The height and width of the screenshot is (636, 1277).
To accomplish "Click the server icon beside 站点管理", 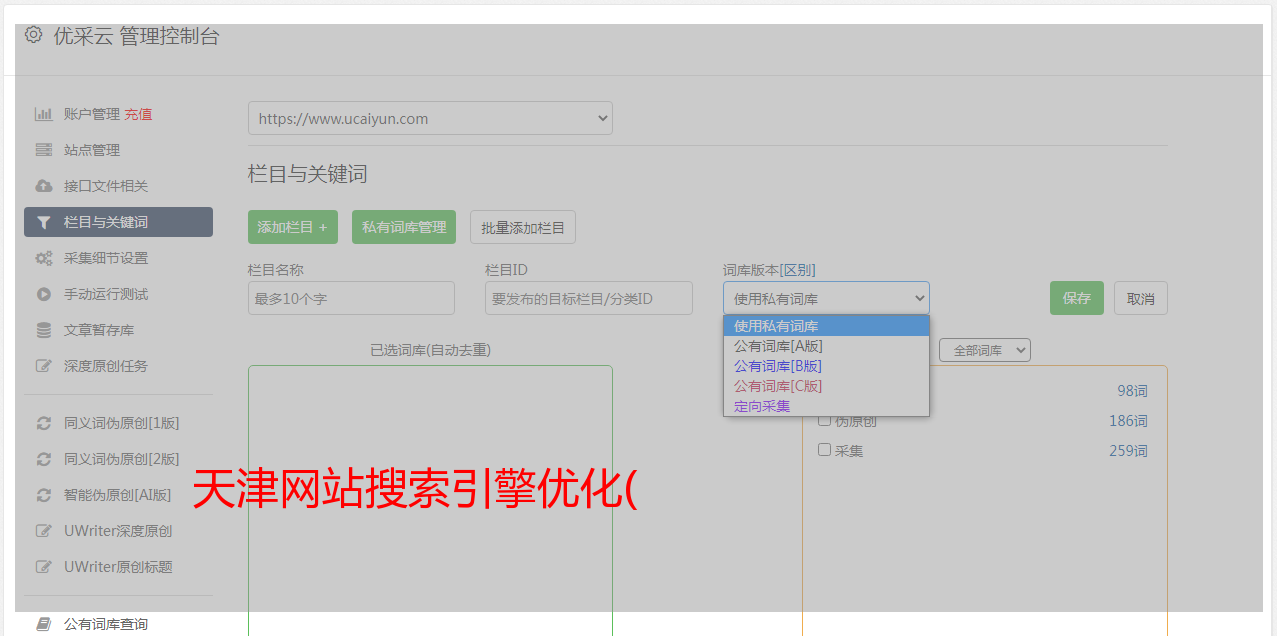I will [44, 150].
